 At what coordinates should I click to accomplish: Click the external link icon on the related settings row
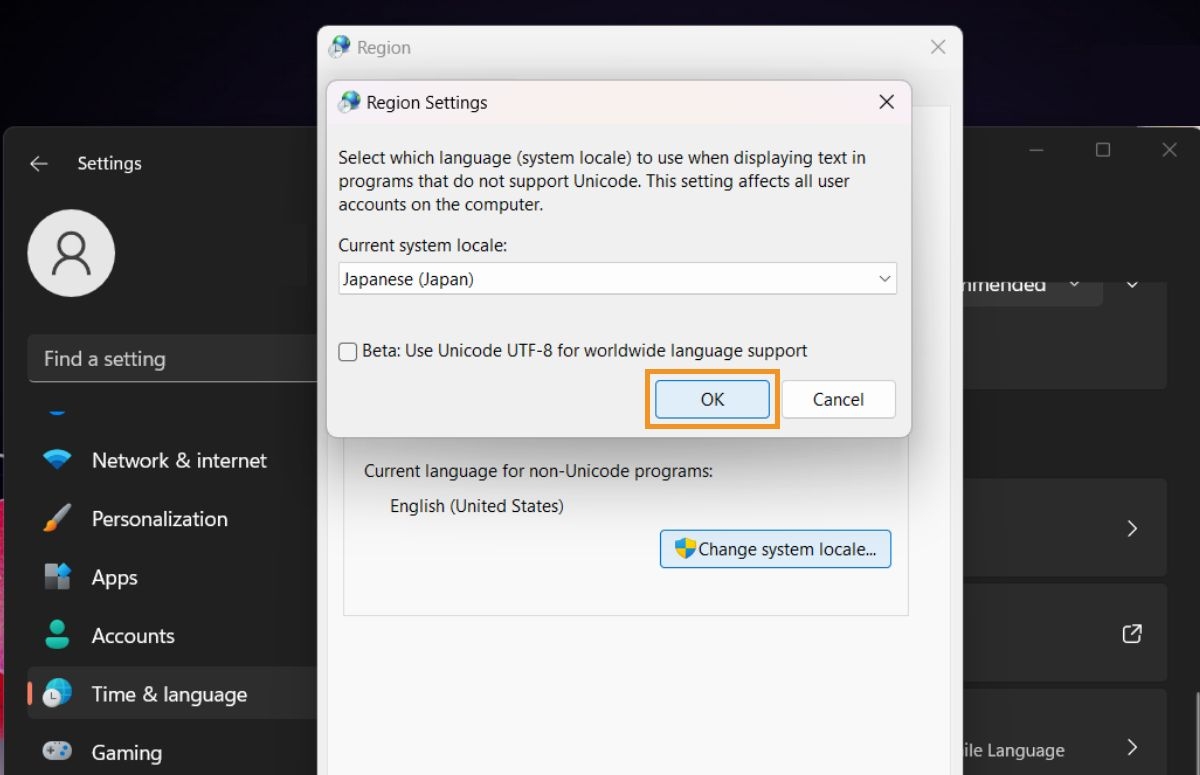pyautogui.click(x=1131, y=633)
